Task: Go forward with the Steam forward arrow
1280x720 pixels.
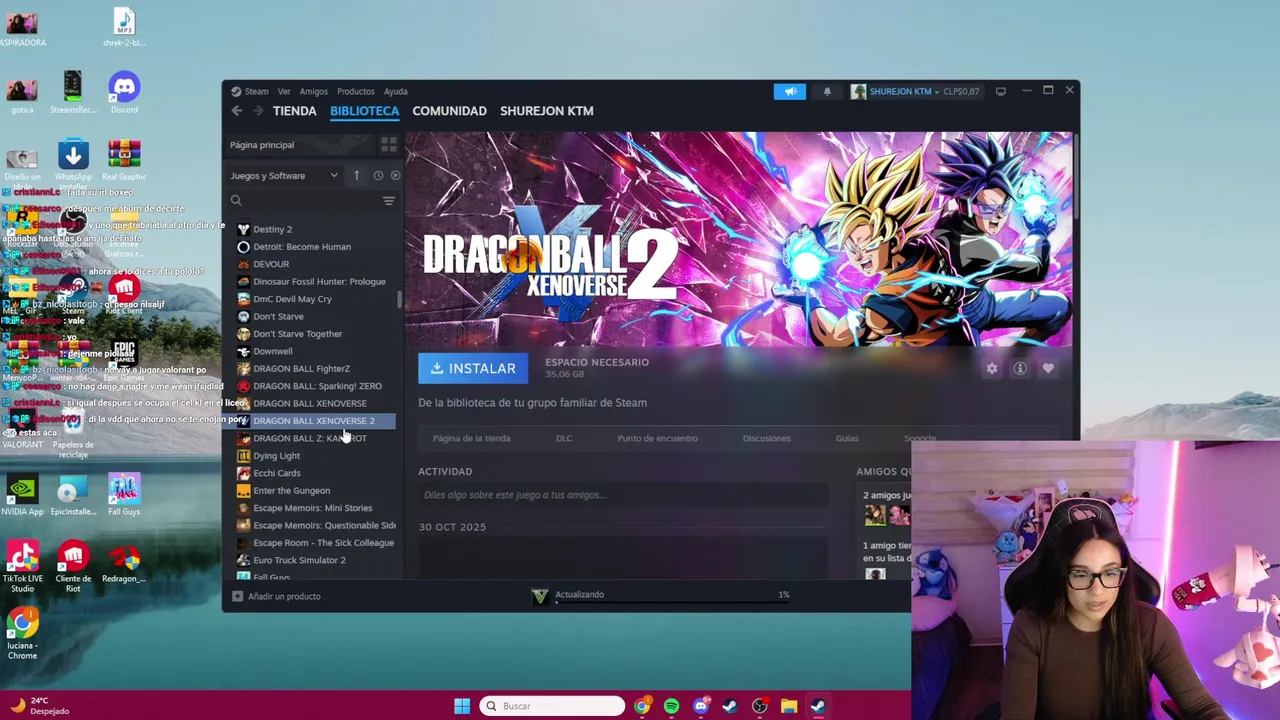Action: (258, 111)
